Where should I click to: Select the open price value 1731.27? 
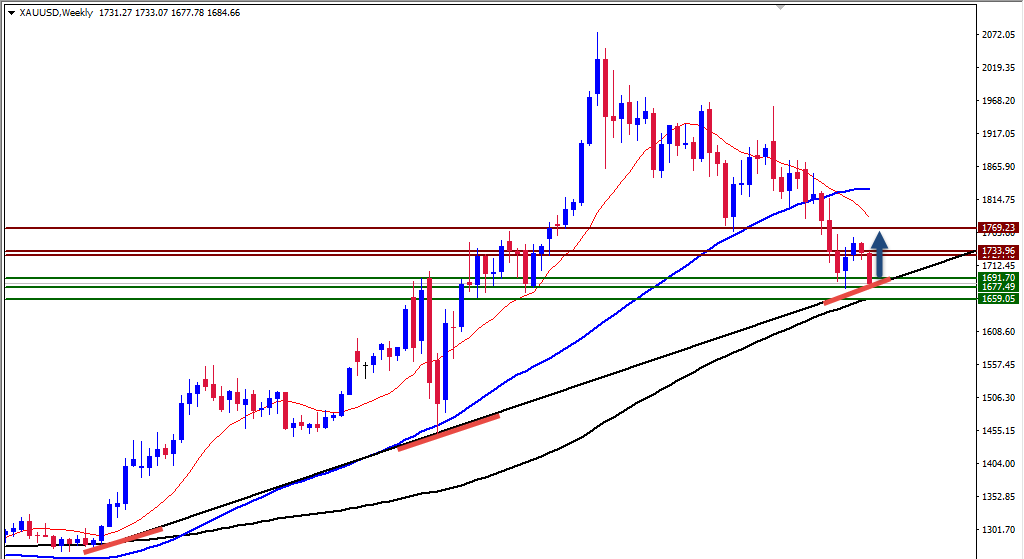pos(116,13)
